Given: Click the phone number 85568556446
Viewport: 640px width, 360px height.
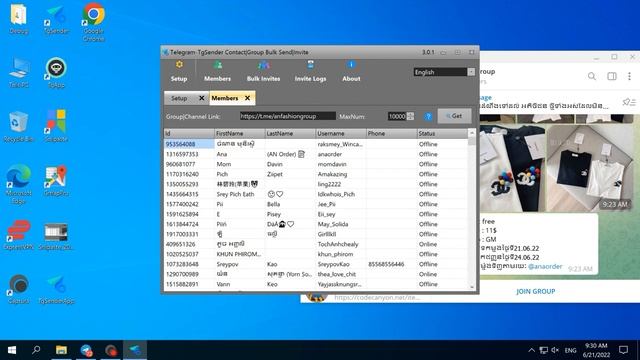Looking at the screenshot, I should 386,264.
